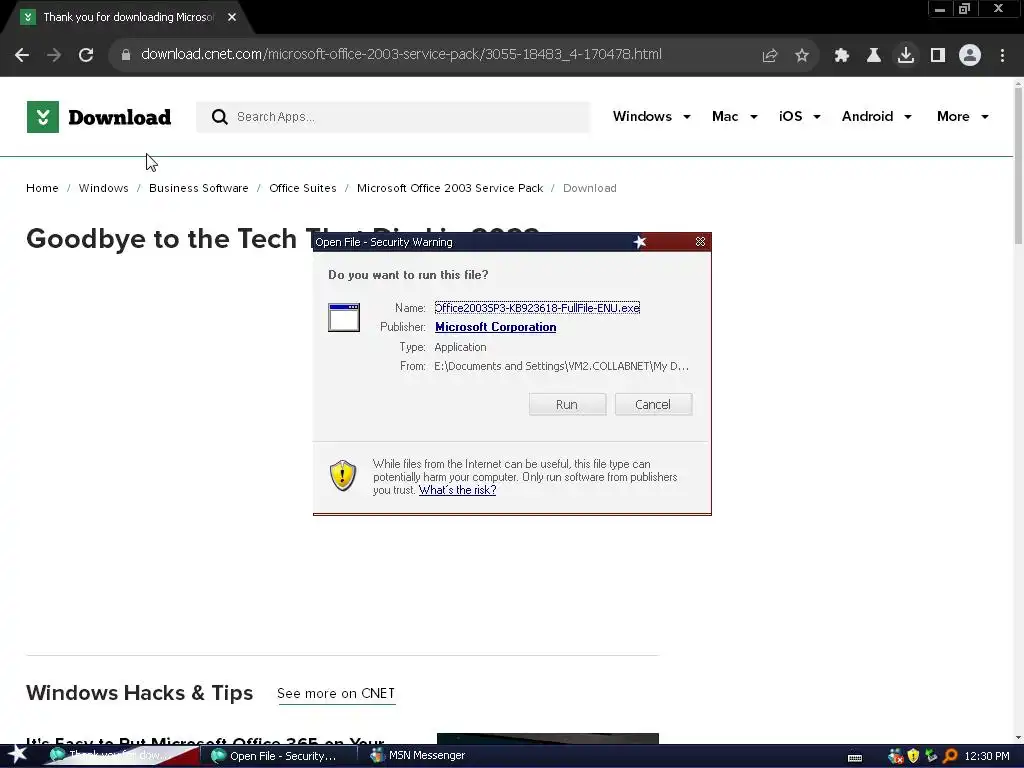Click the search magnifier icon

(x=219, y=117)
